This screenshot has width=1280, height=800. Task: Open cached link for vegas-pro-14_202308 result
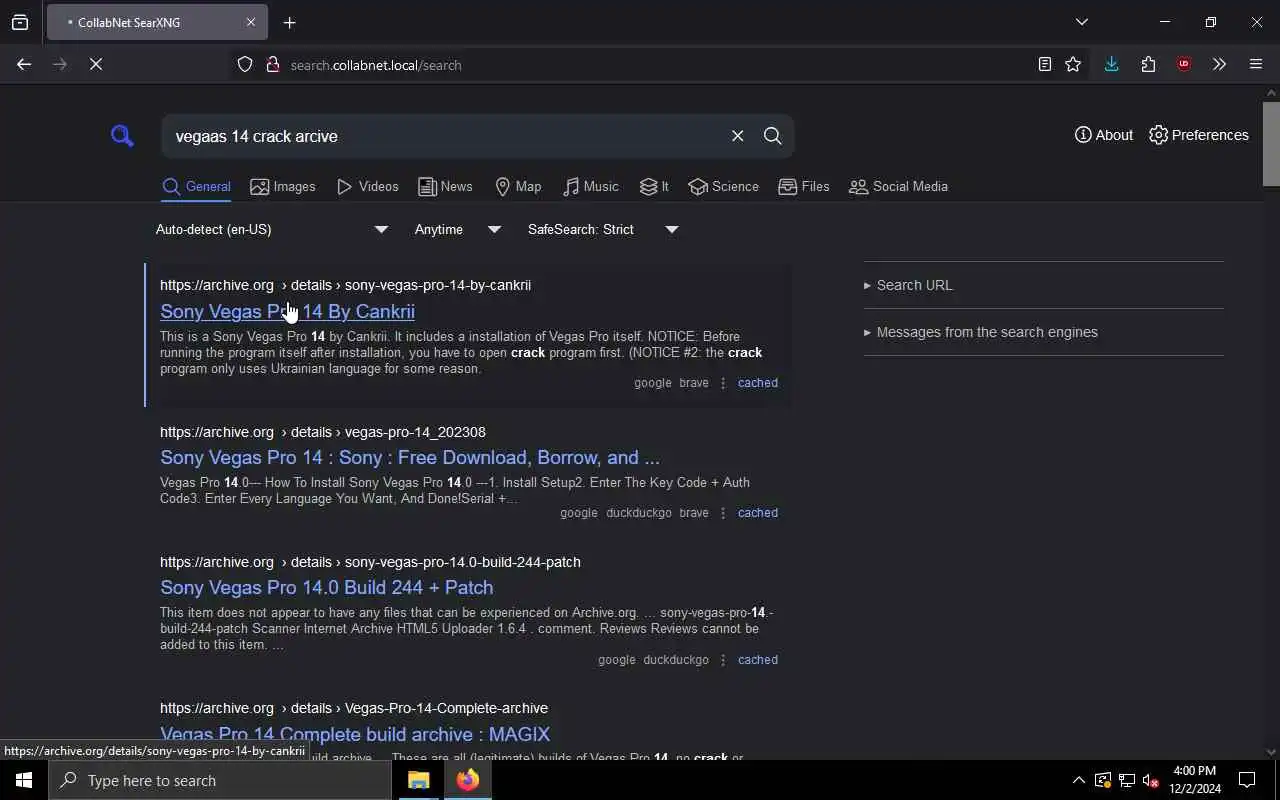tap(757, 513)
